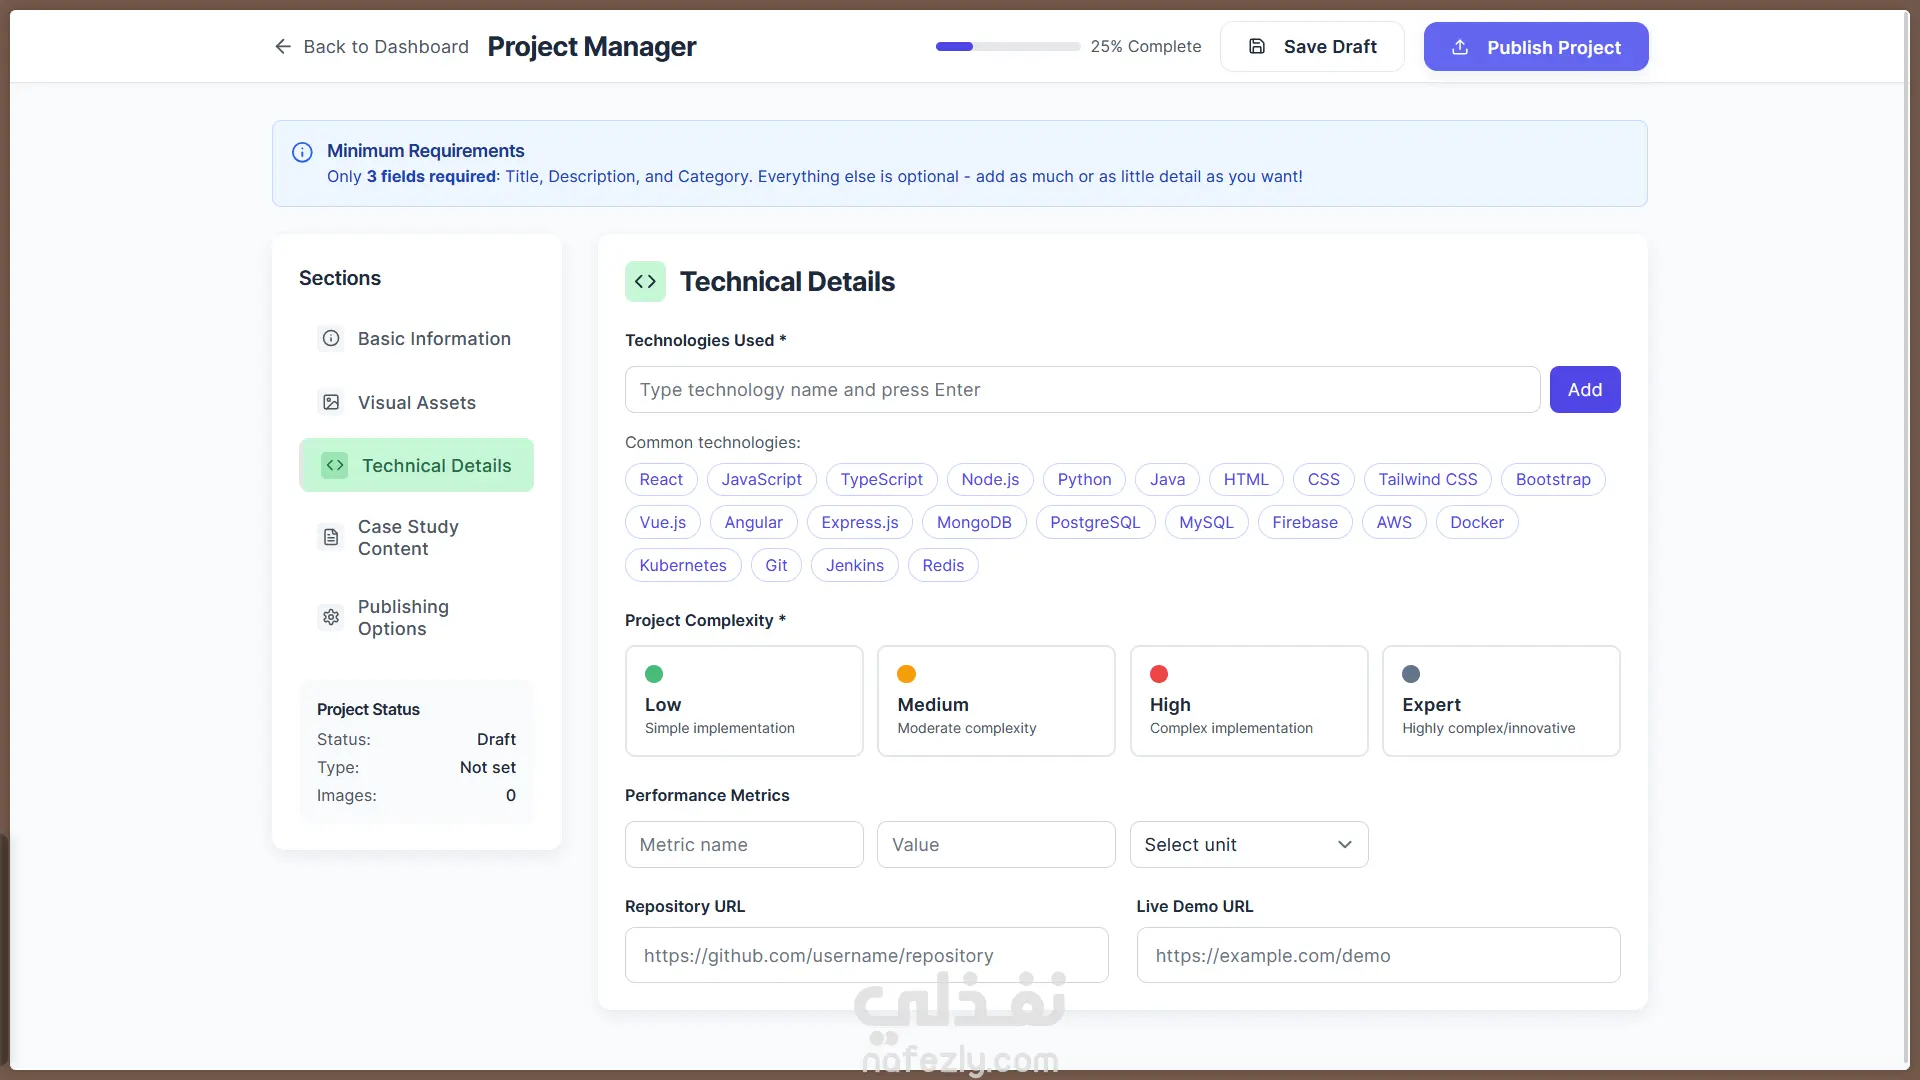Click the Publish Project button
The image size is (1920, 1080).
[x=1536, y=47]
